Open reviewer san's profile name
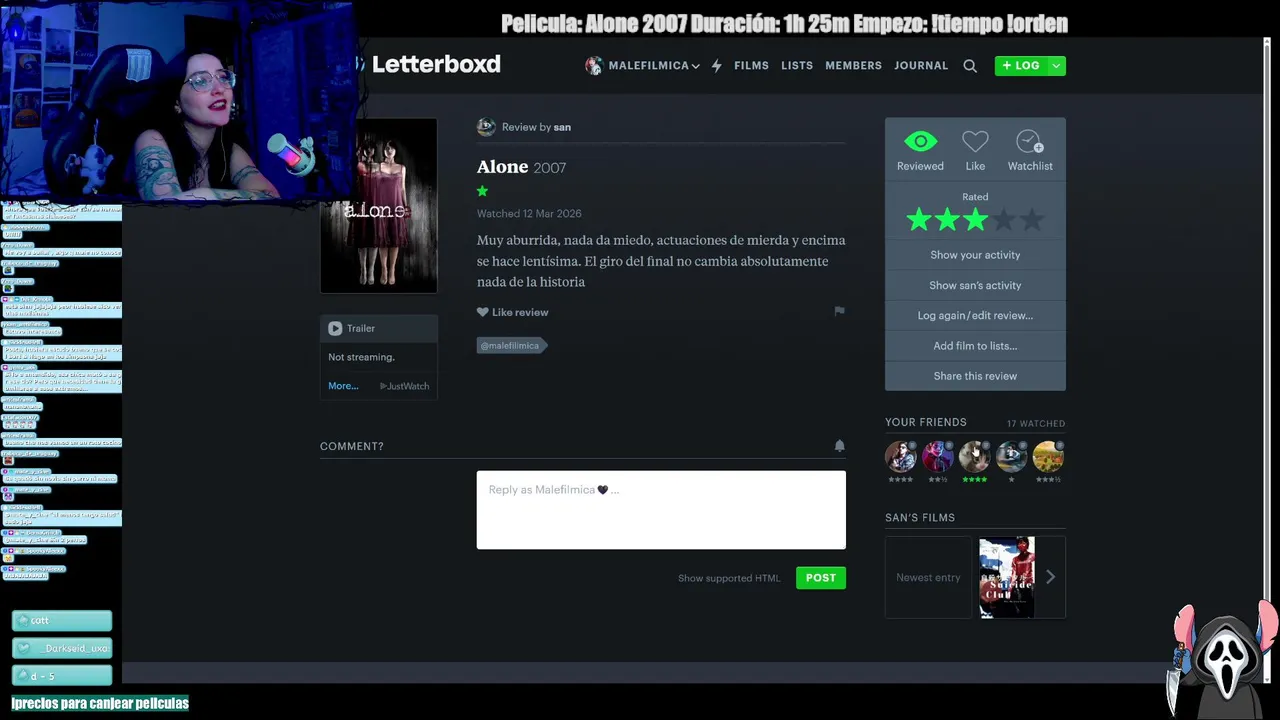This screenshot has width=1280, height=720. tap(562, 127)
